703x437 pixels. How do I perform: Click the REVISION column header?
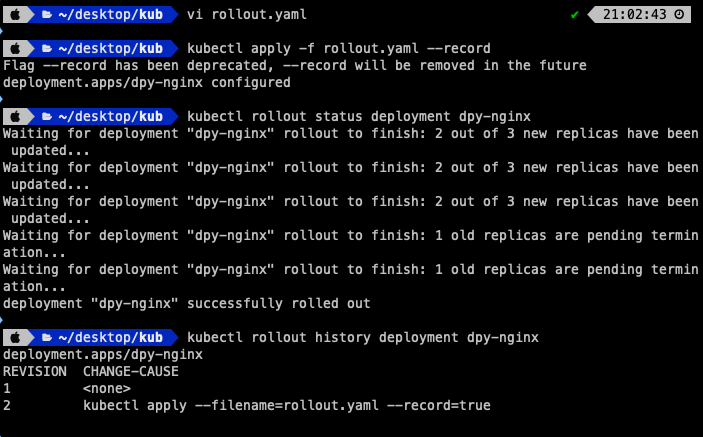coord(35,372)
